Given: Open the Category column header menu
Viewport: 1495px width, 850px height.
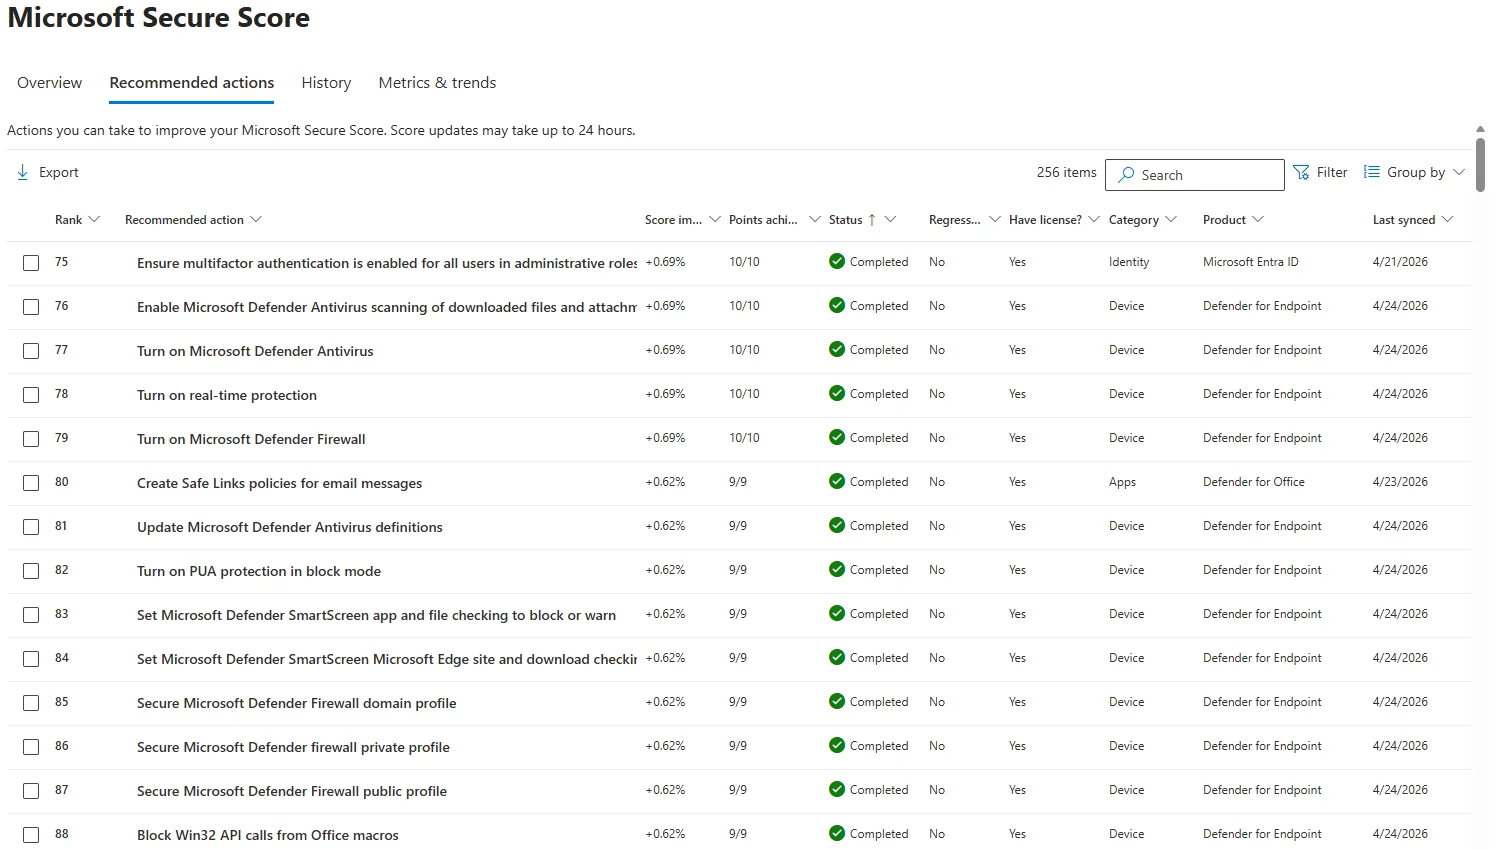Looking at the screenshot, I should 1171,220.
